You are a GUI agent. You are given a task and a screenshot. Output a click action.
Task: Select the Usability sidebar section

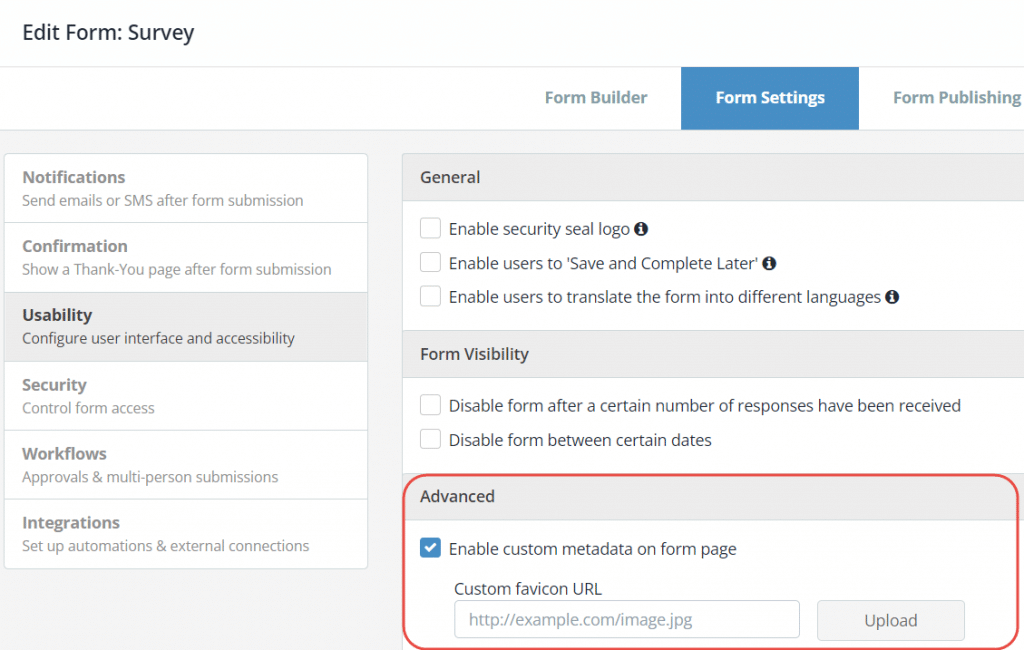pos(186,326)
